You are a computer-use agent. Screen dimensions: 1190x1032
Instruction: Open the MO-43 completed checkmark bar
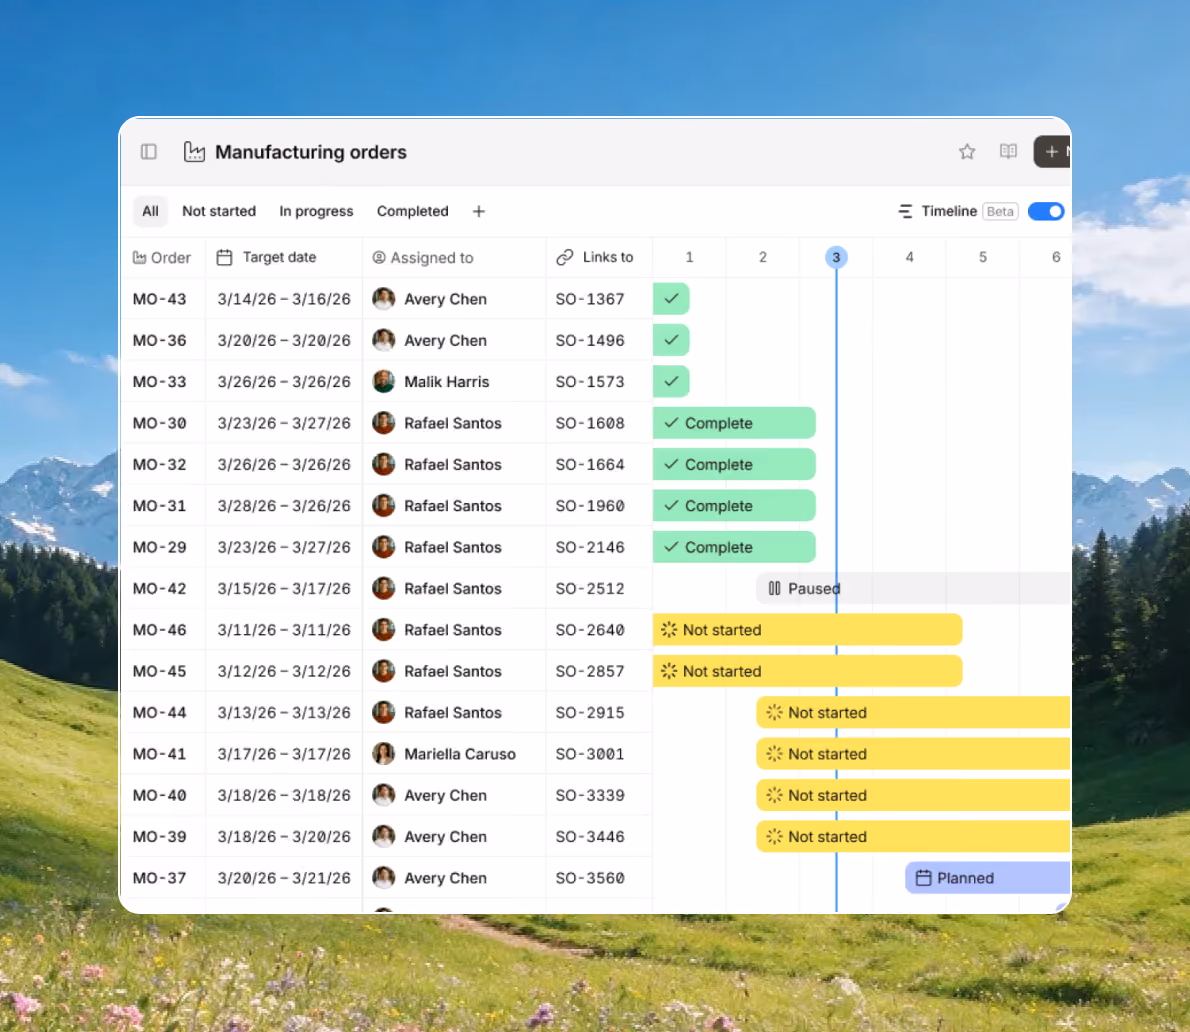pyautogui.click(x=671, y=299)
